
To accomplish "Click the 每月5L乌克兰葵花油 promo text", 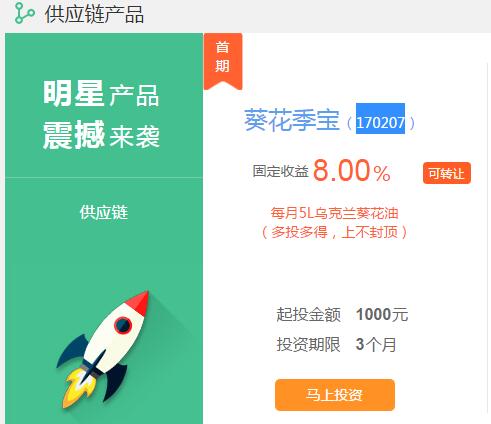I will (x=334, y=213).
